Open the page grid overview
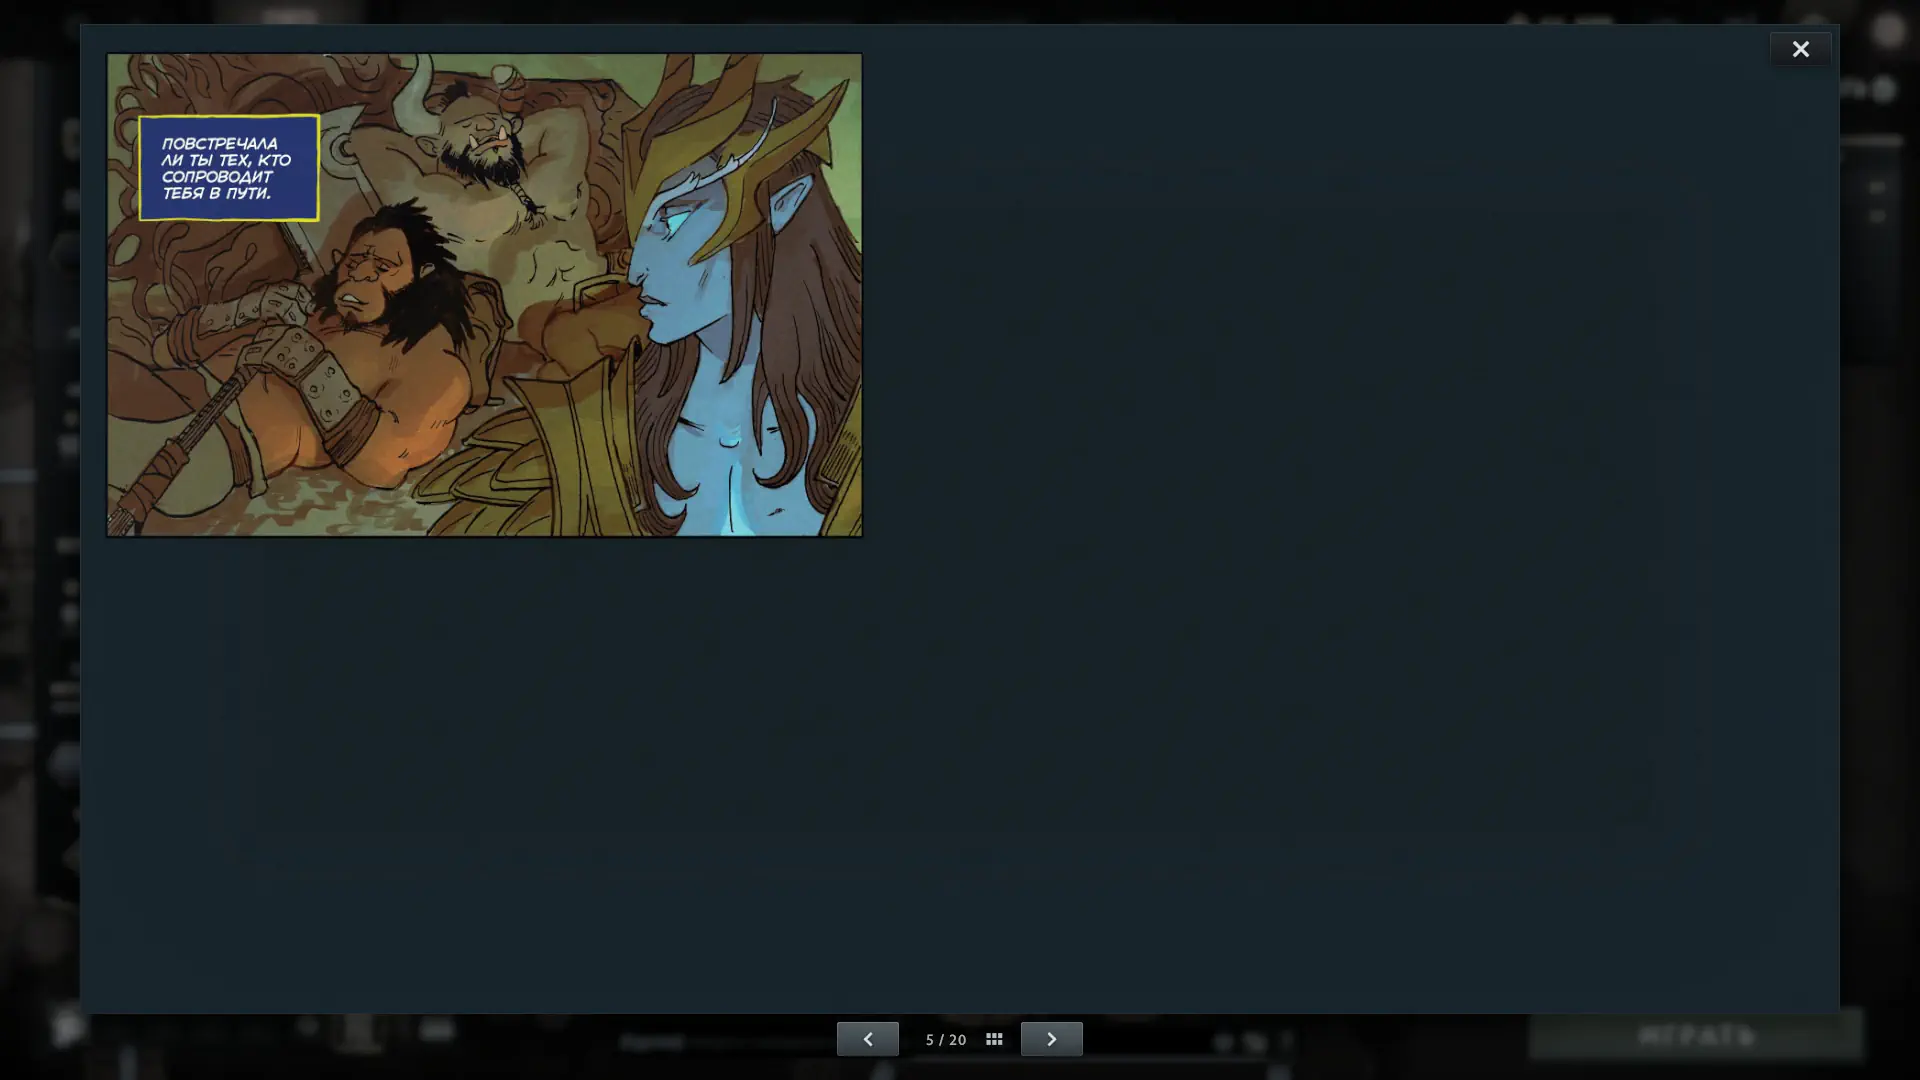This screenshot has height=1080, width=1920. pos(994,1040)
